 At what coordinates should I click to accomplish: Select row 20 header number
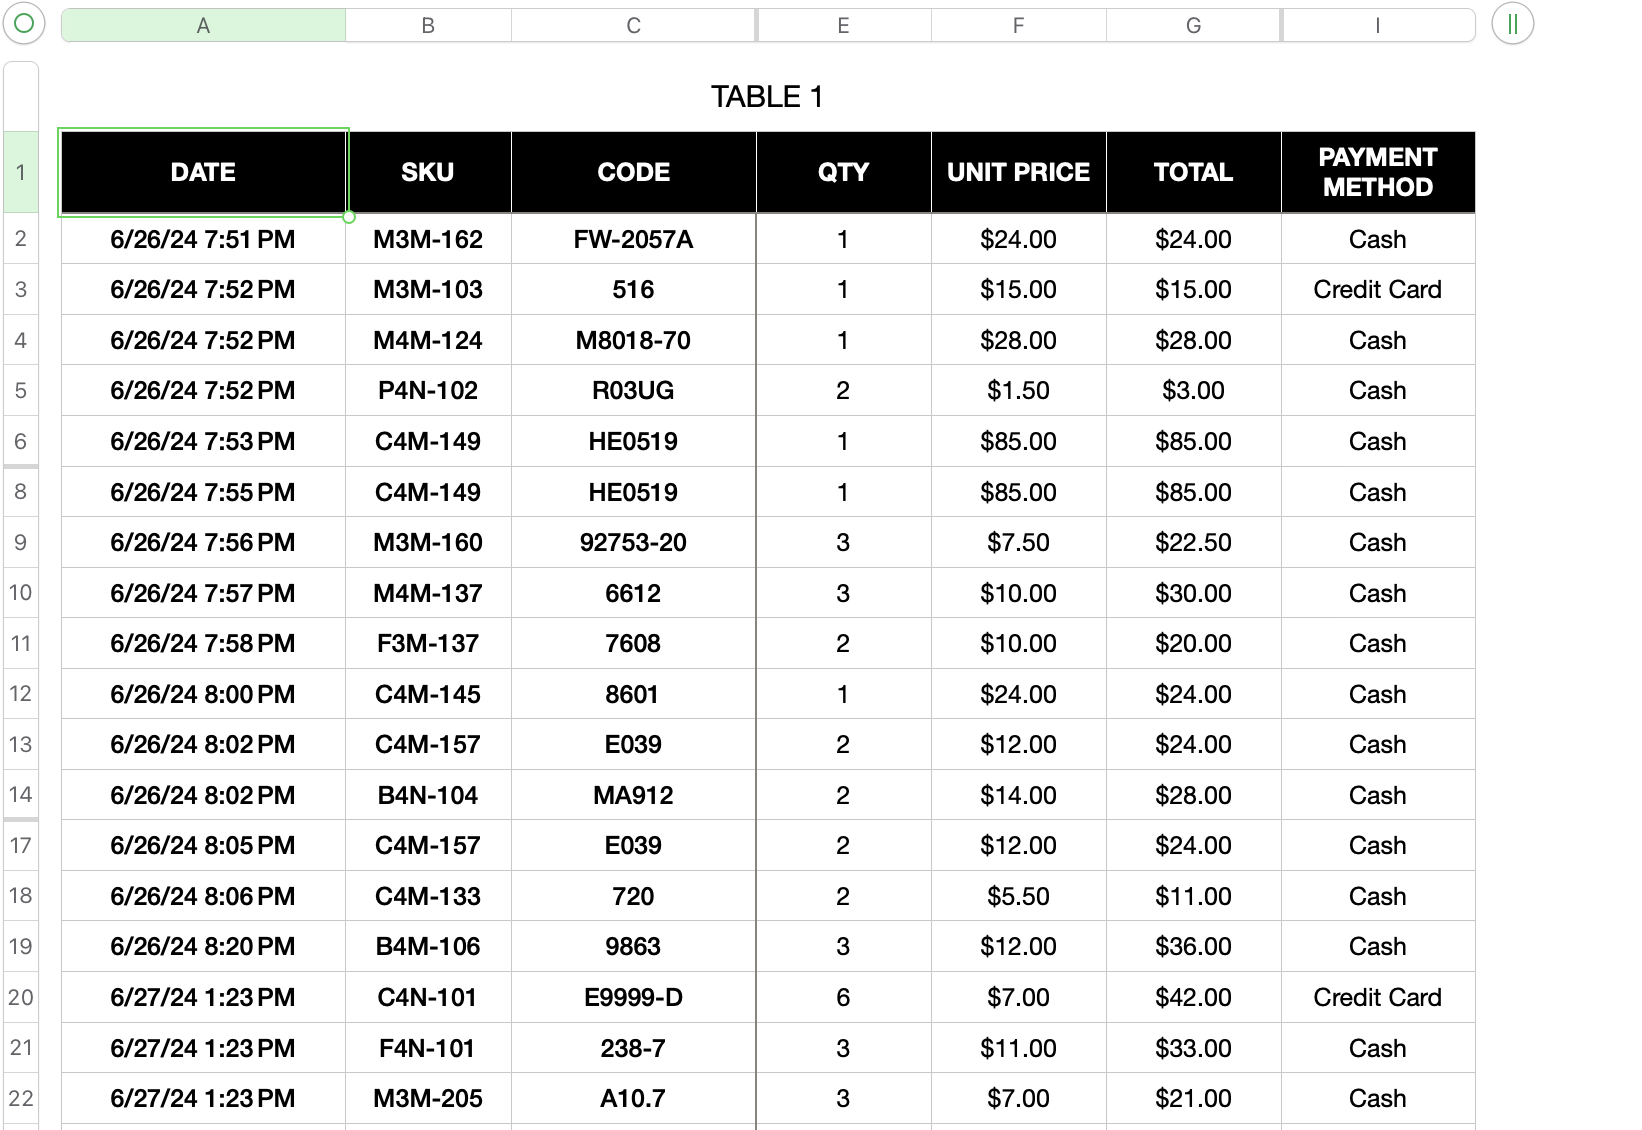coord(21,997)
